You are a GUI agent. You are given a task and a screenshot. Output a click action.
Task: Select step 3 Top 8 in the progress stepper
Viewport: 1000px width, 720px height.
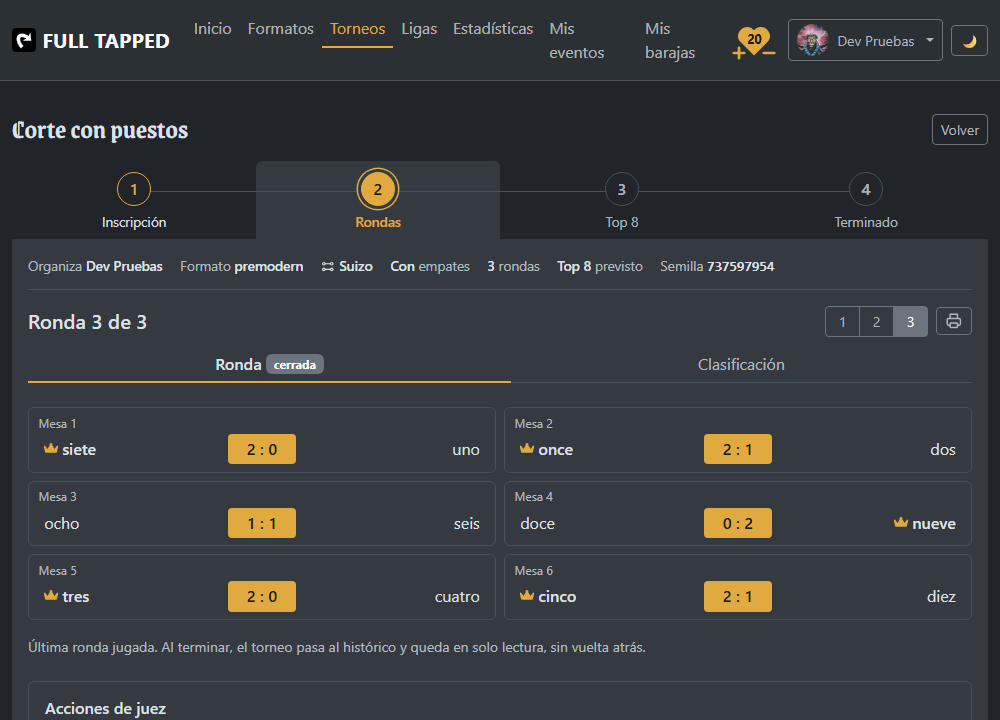point(622,200)
